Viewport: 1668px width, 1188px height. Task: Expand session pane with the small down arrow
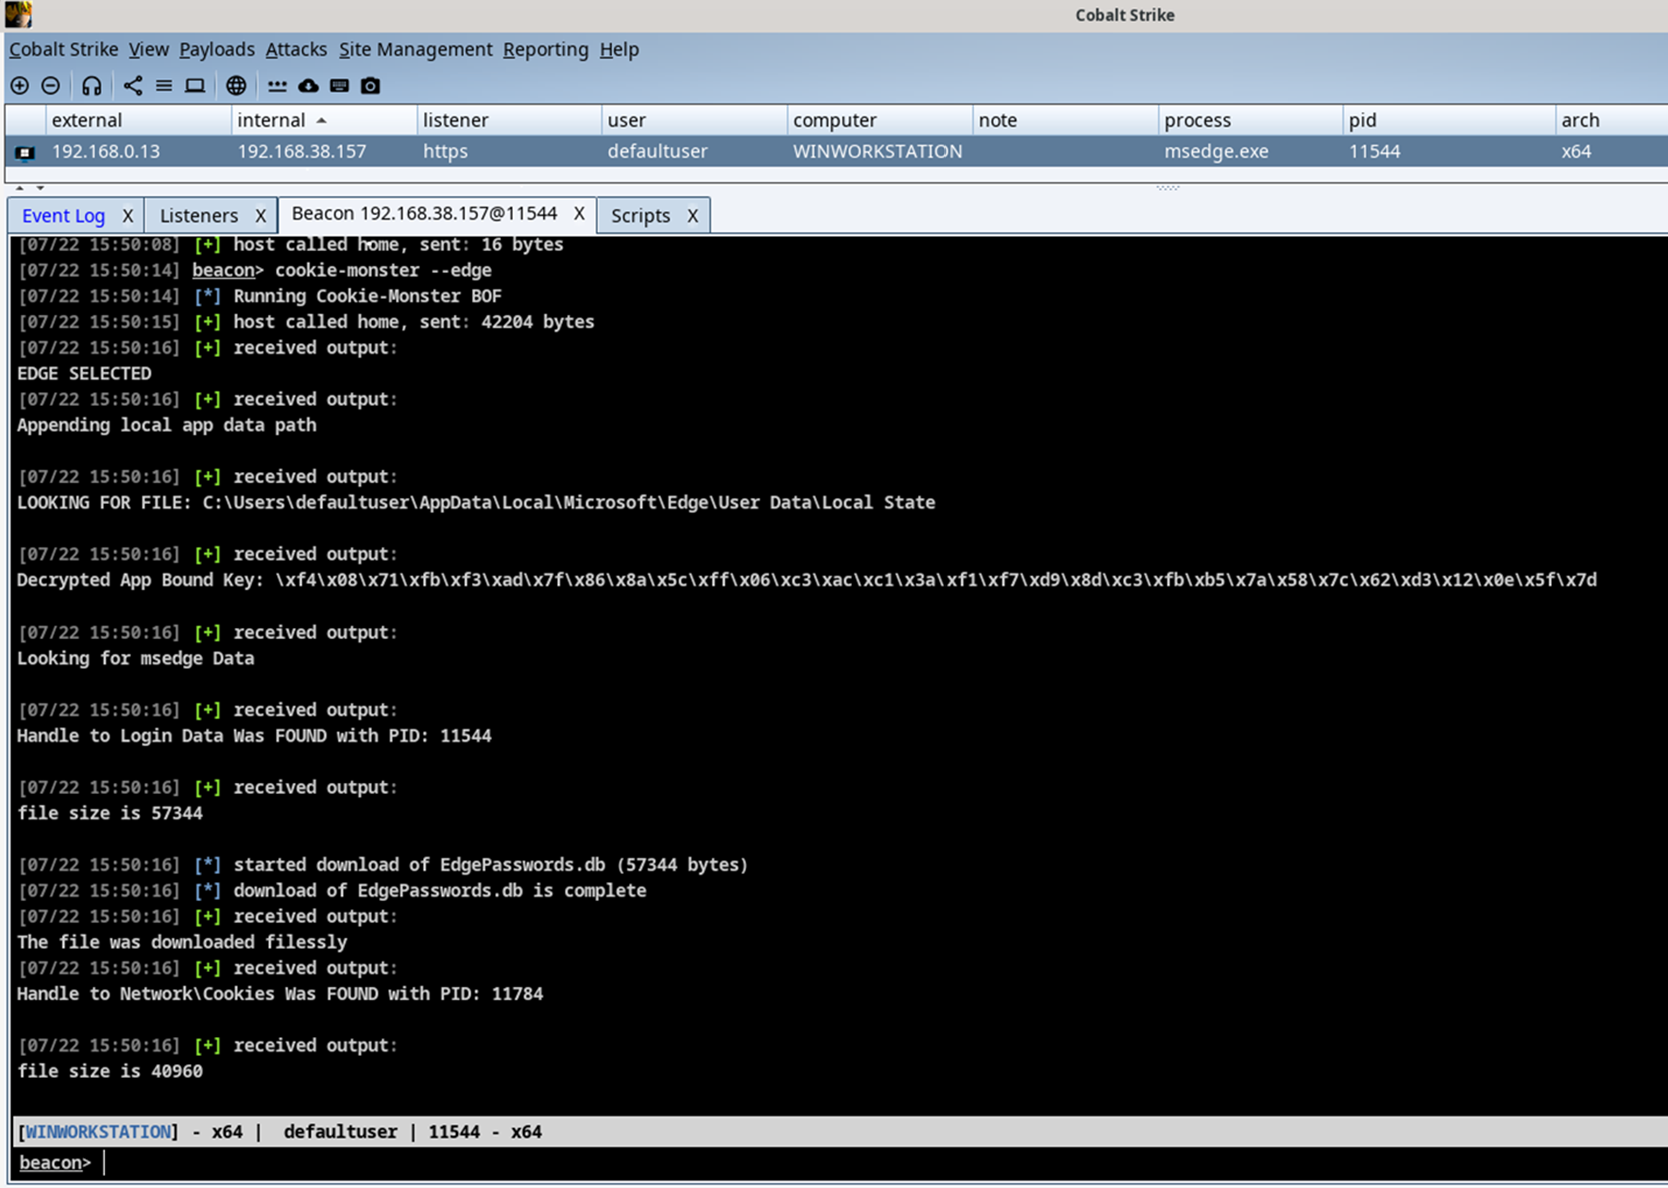click(40, 187)
